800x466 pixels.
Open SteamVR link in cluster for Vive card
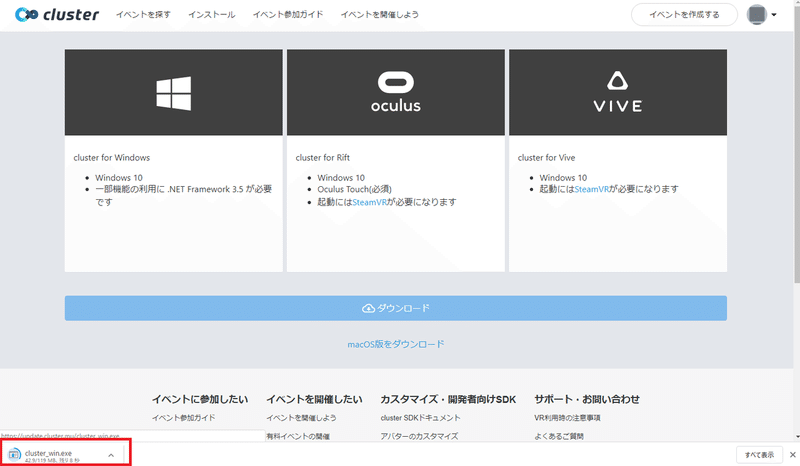[x=592, y=189]
